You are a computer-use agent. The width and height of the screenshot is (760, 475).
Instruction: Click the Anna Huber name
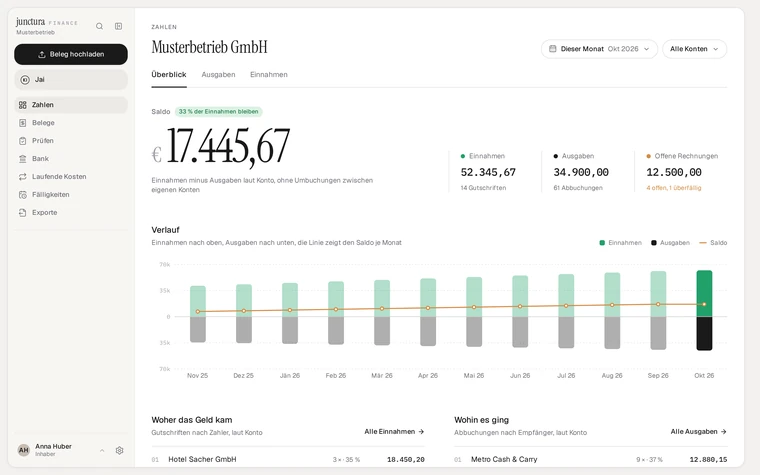click(53, 446)
